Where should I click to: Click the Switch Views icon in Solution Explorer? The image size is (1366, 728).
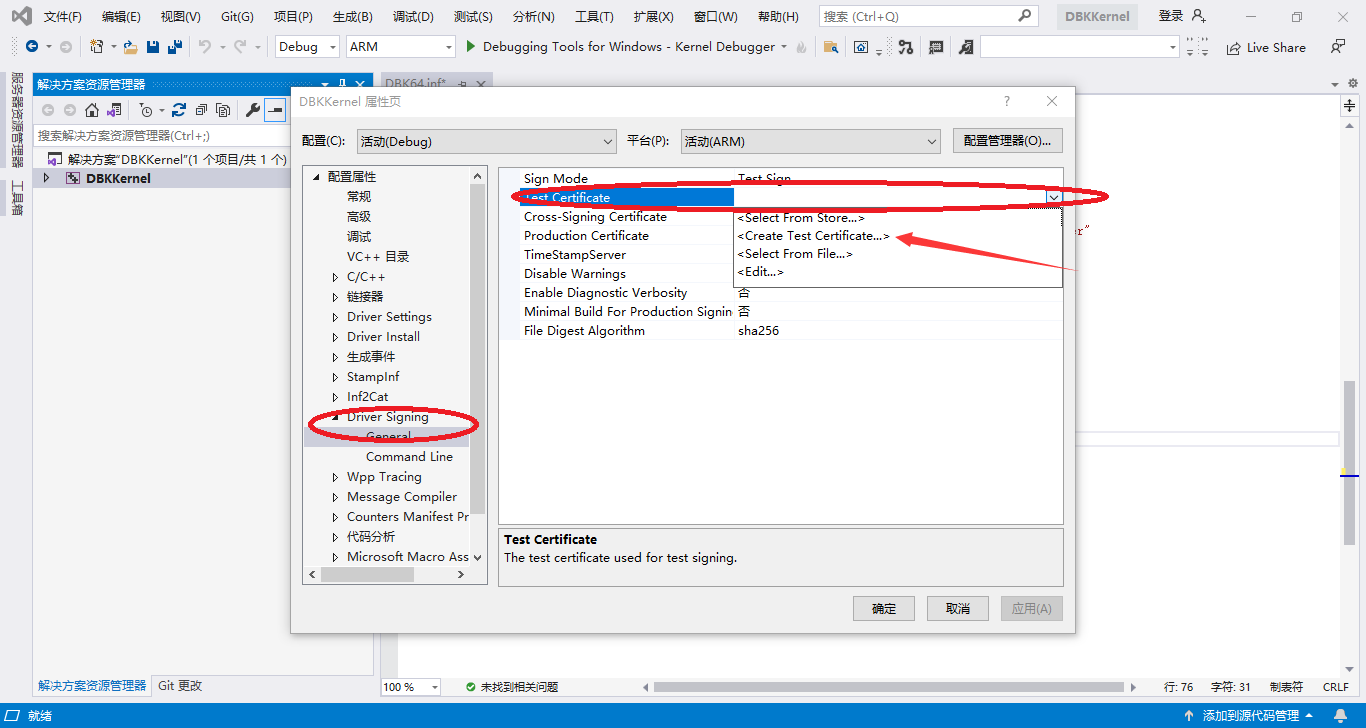(x=114, y=110)
